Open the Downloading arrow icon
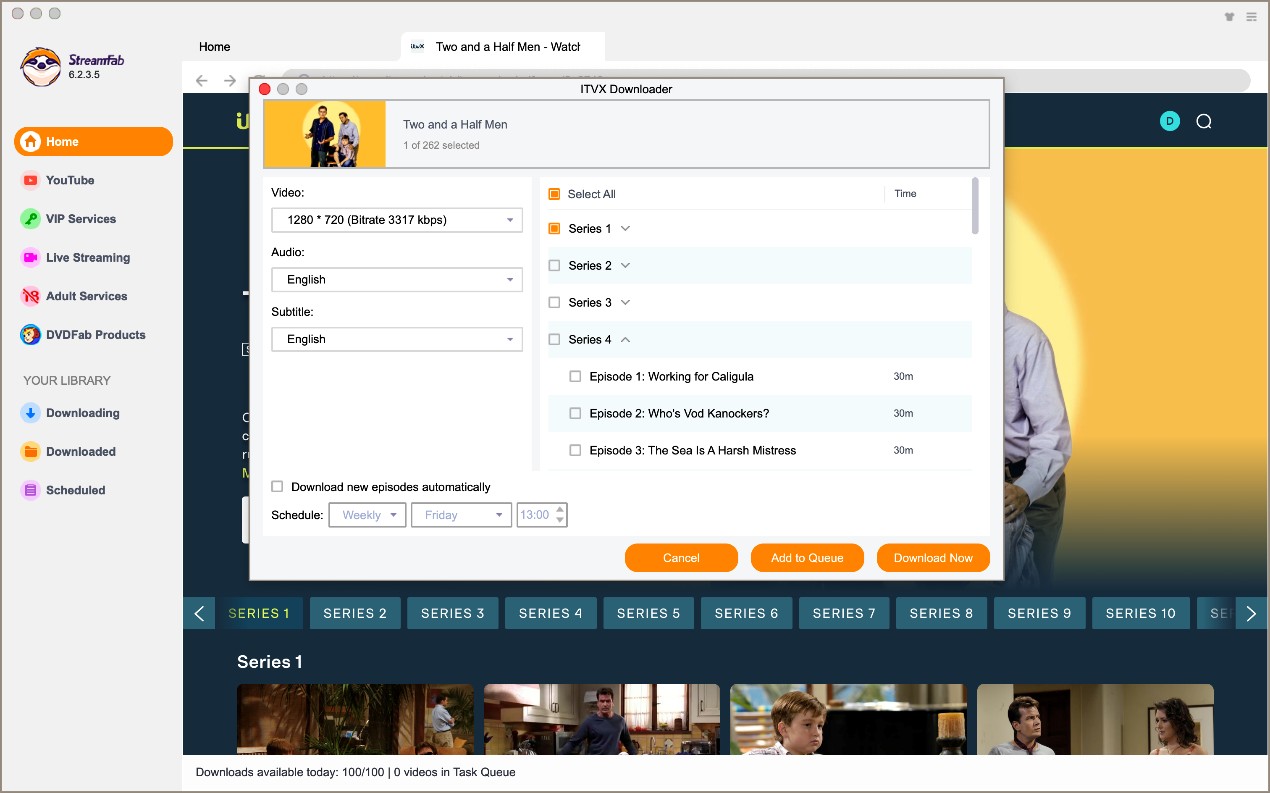Image resolution: width=1270 pixels, height=793 pixels. click(x=30, y=413)
